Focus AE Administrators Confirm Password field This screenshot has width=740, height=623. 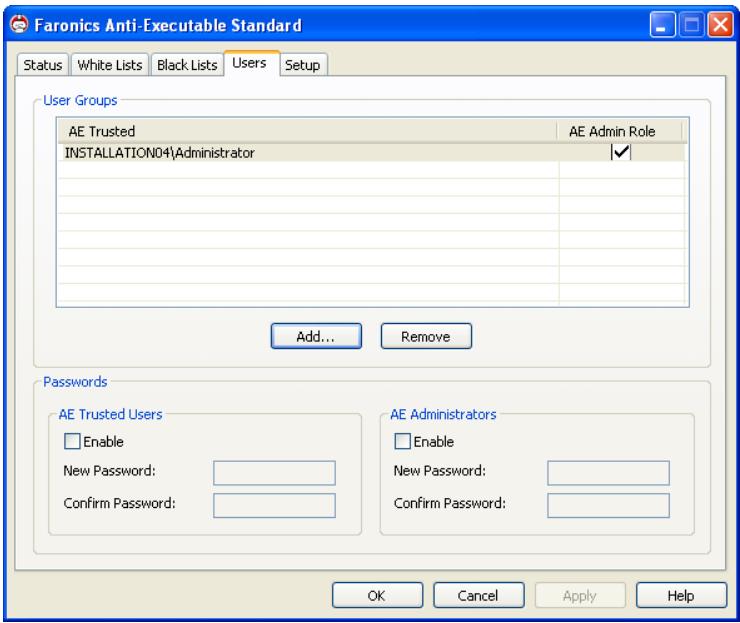(x=608, y=505)
